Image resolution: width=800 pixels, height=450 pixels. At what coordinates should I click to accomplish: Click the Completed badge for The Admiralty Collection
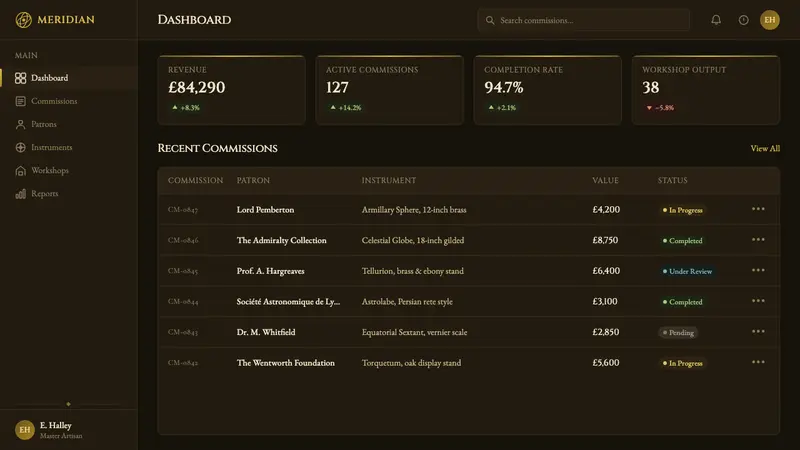click(682, 241)
